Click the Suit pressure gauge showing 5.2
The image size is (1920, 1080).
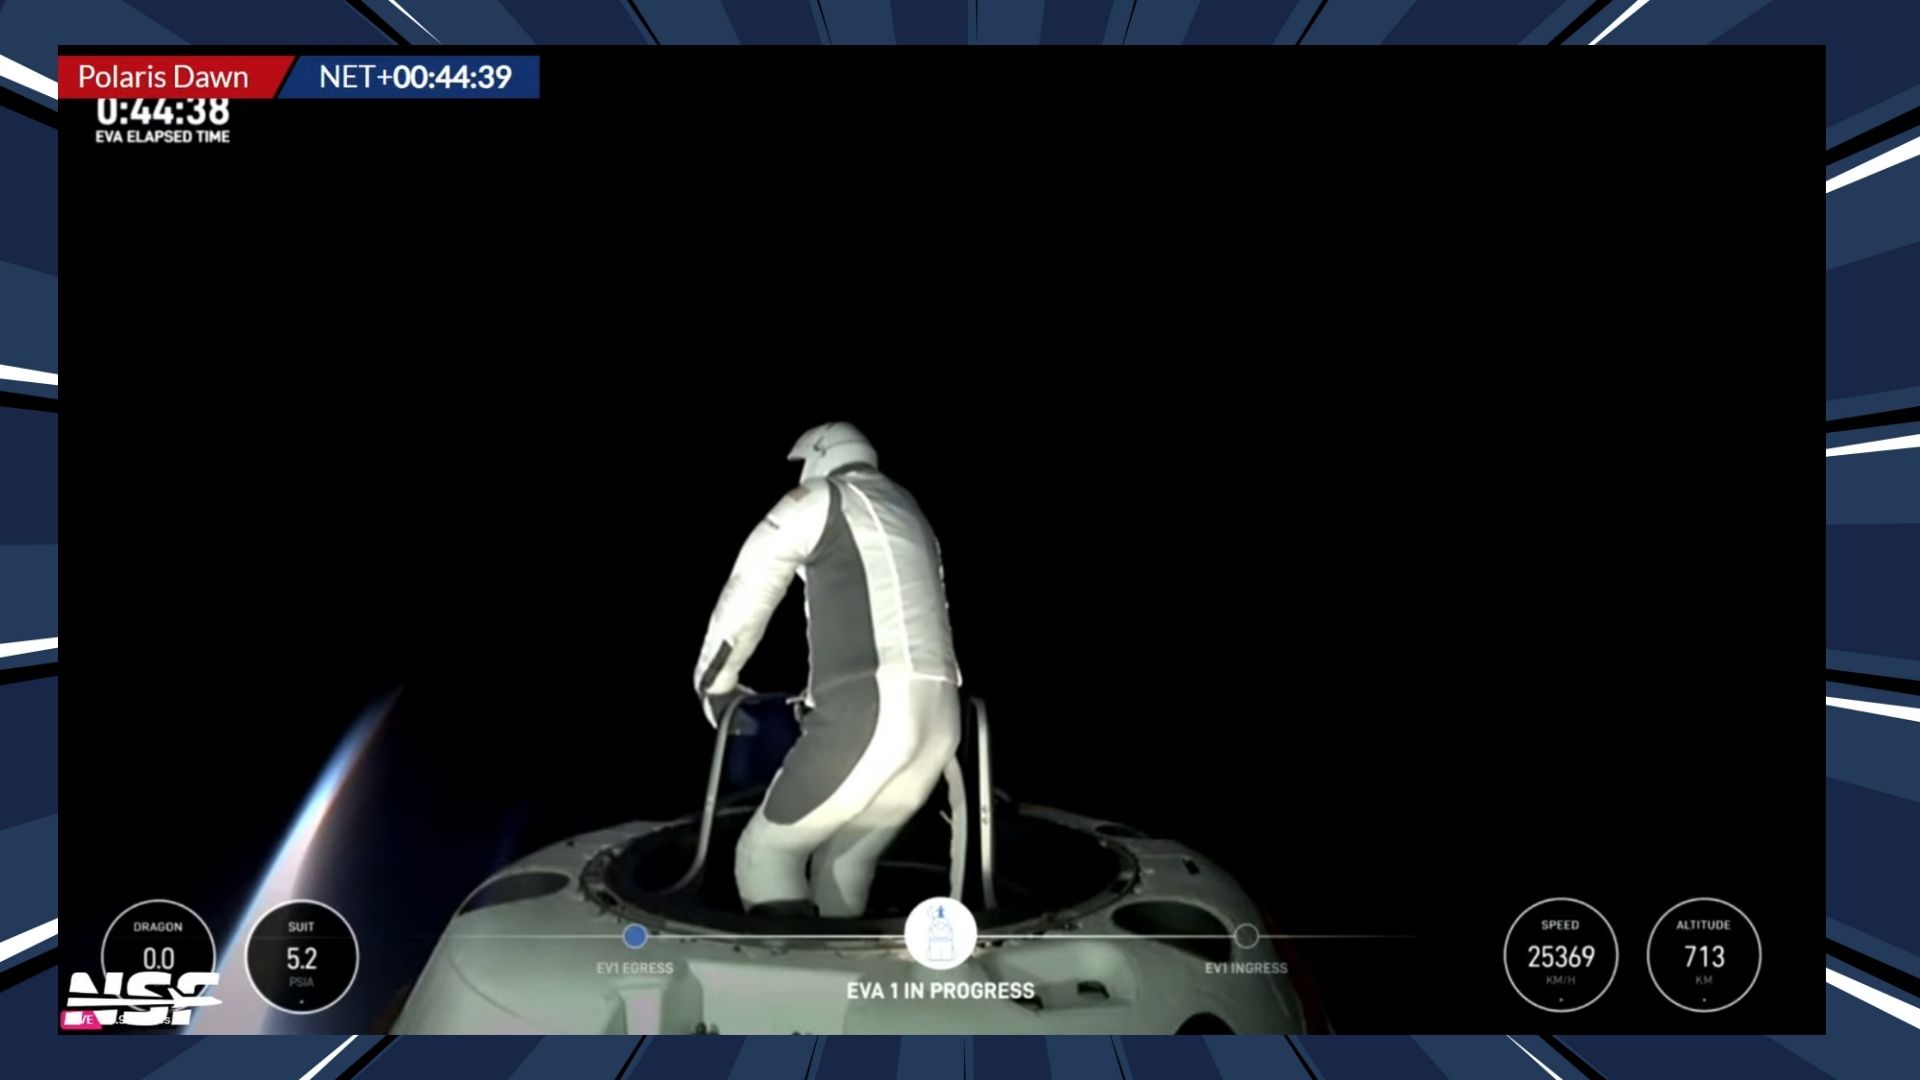click(x=301, y=957)
